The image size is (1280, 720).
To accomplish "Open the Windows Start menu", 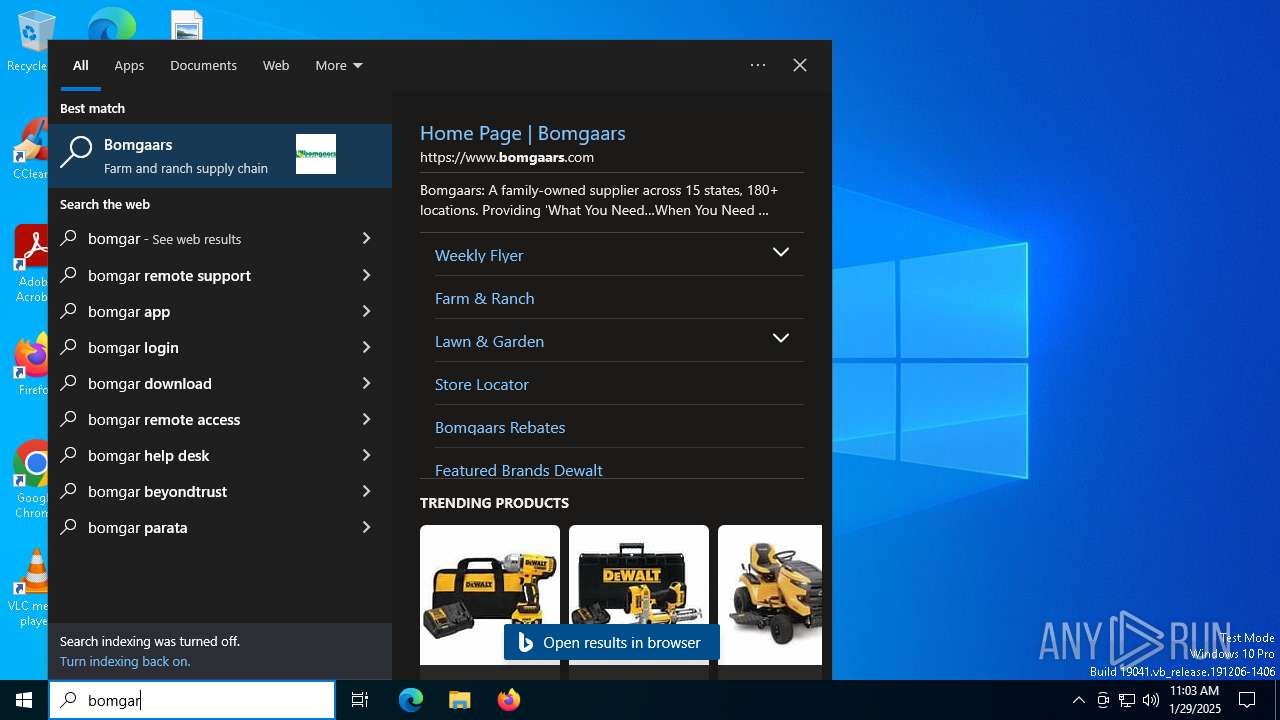I will click(24, 700).
